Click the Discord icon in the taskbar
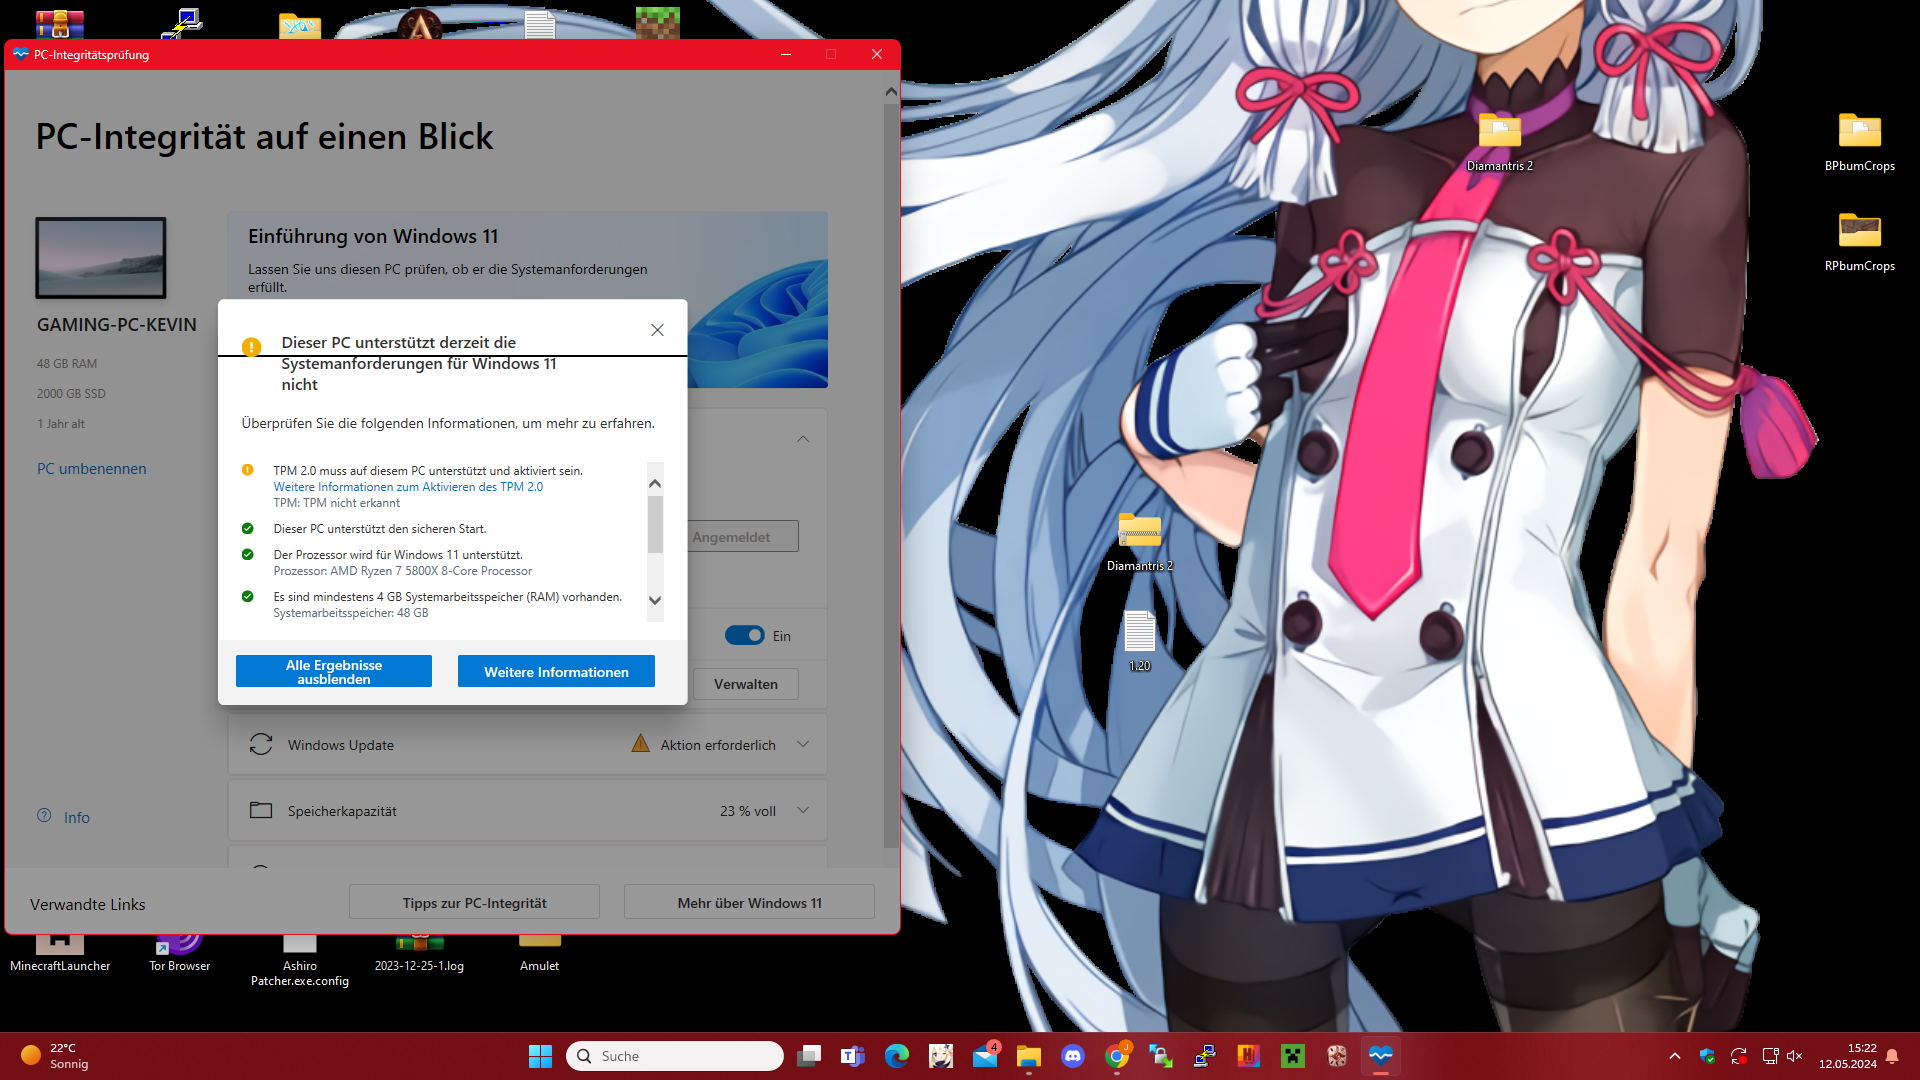The width and height of the screenshot is (1920, 1080). point(1073,1056)
